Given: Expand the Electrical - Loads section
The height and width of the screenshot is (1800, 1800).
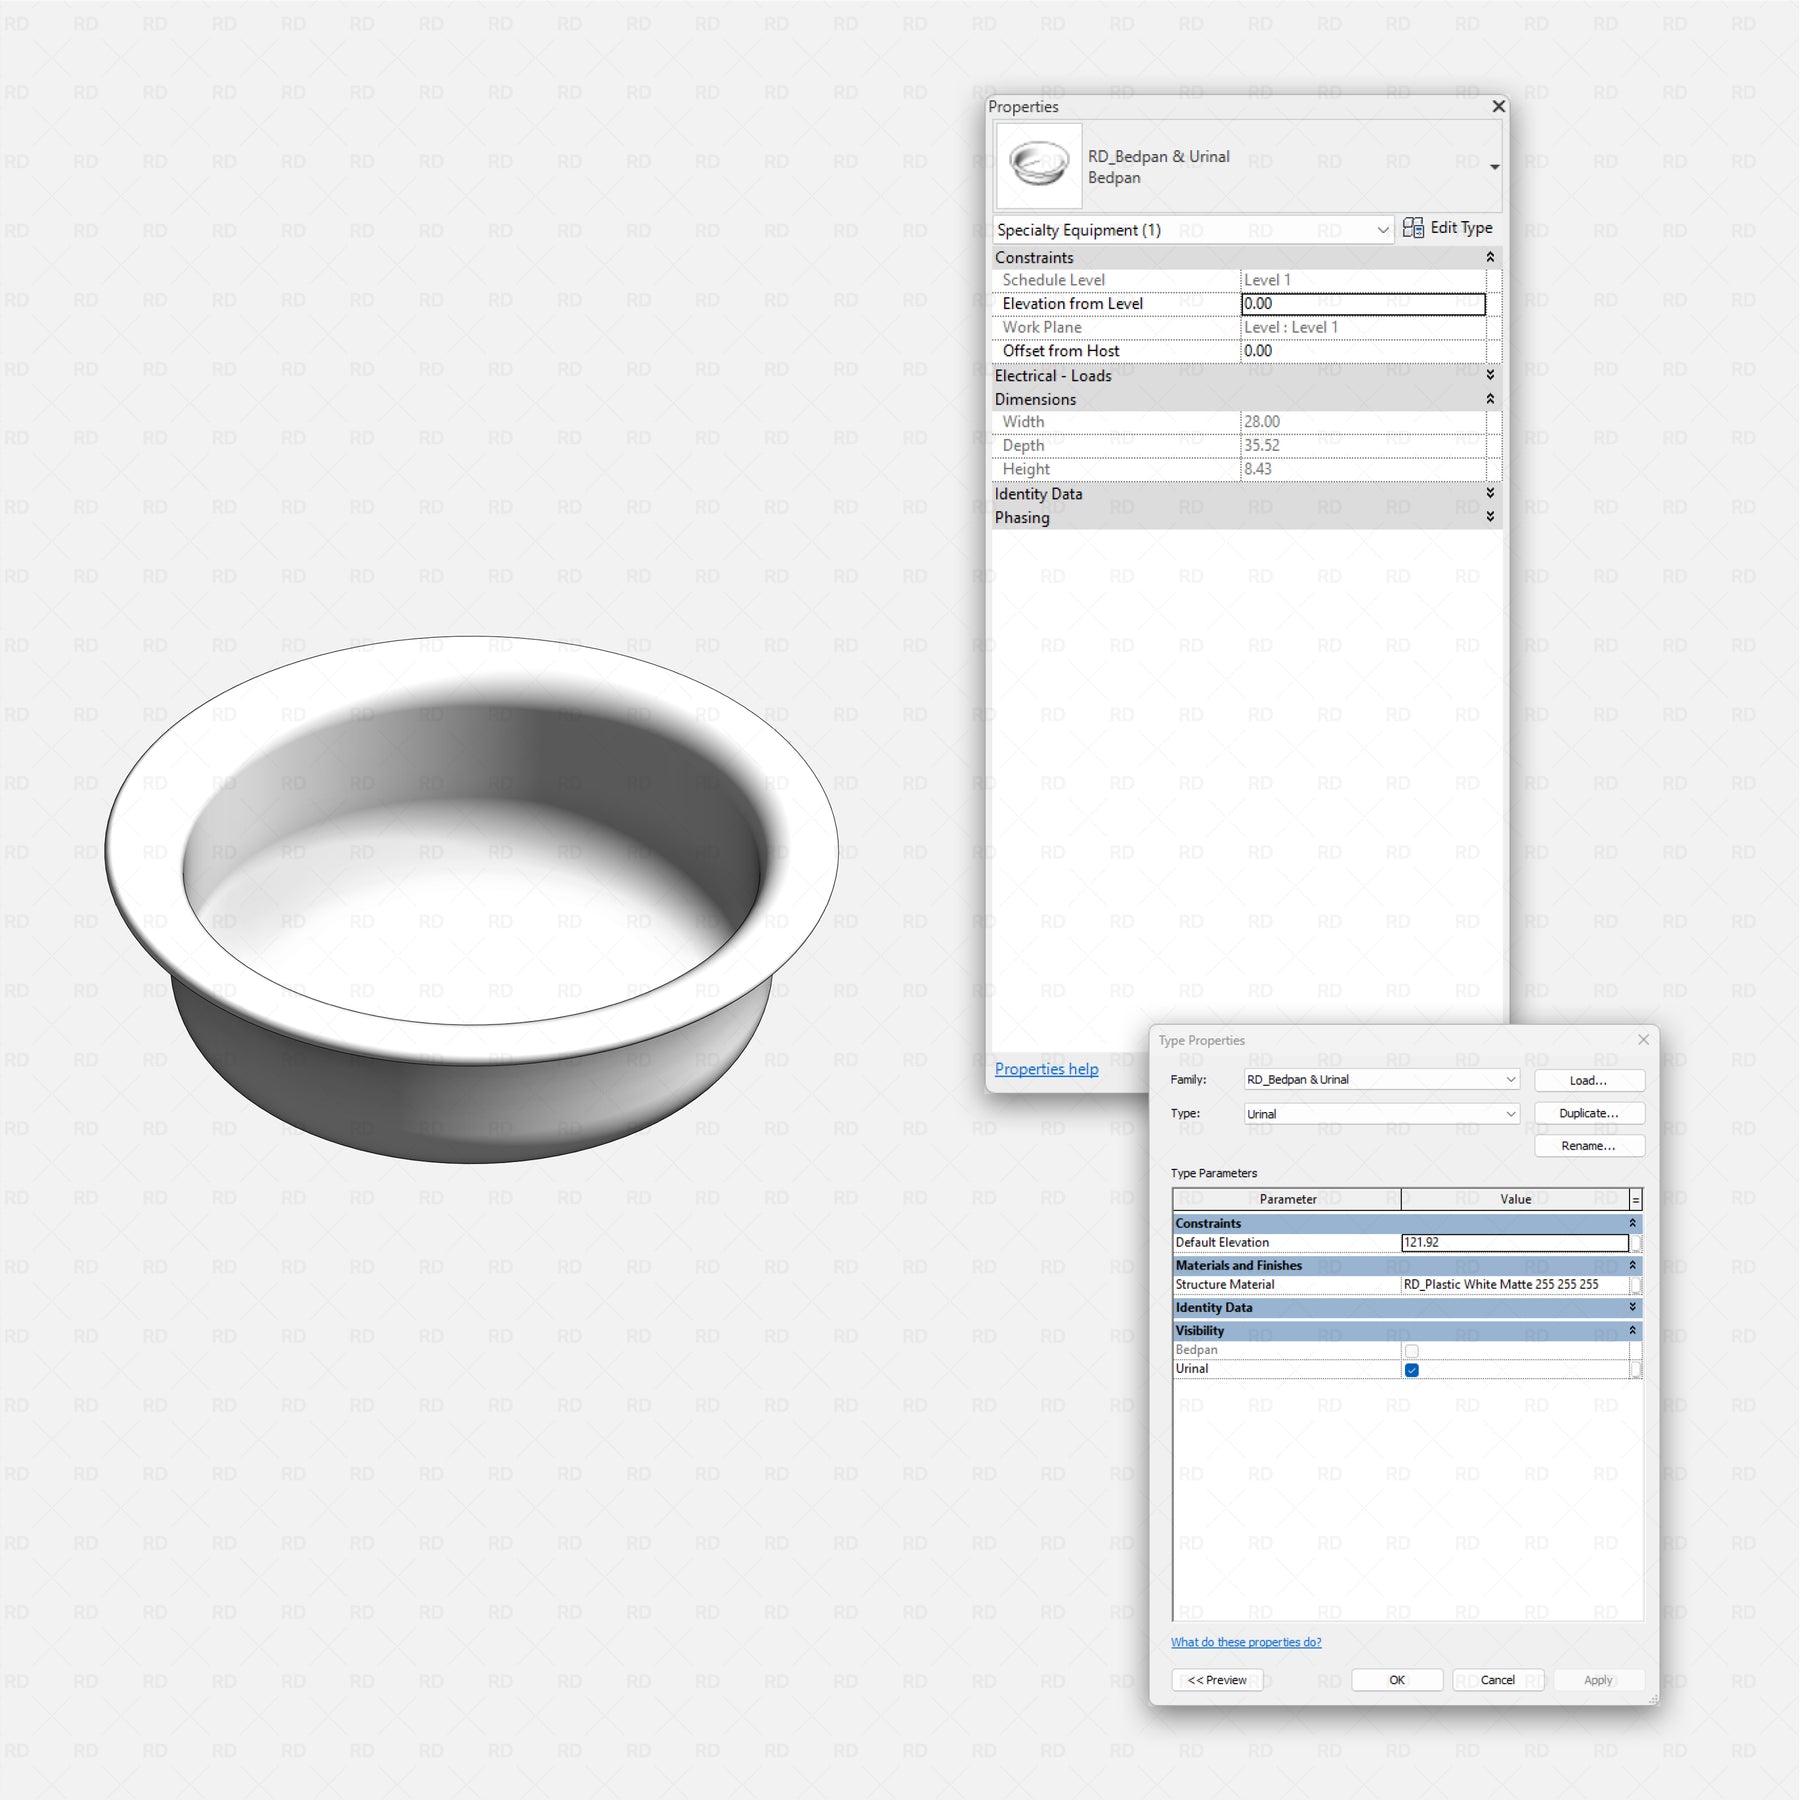Looking at the screenshot, I should (x=1490, y=375).
